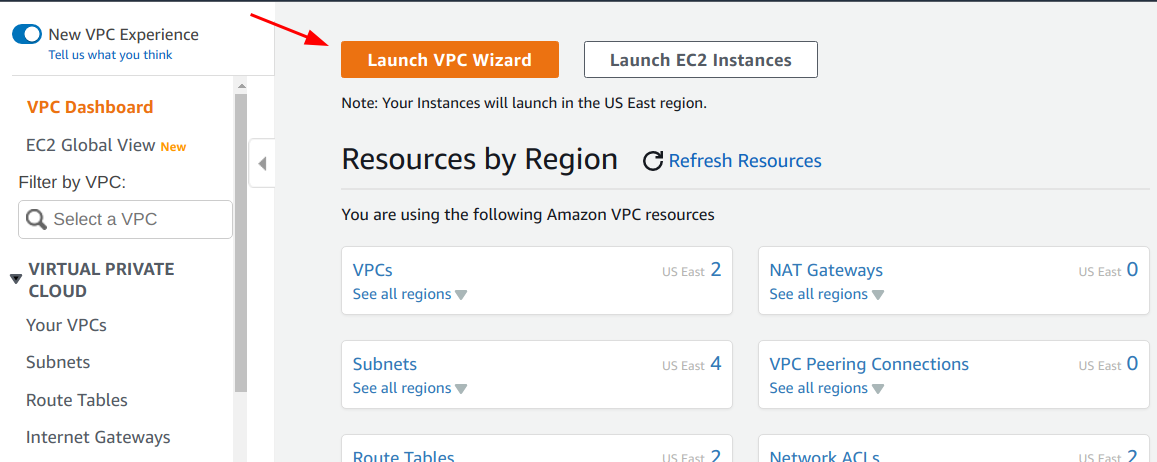Collapse the Virtual Private Cloud section arrow
The height and width of the screenshot is (462, 1157).
pyautogui.click(x=16, y=279)
